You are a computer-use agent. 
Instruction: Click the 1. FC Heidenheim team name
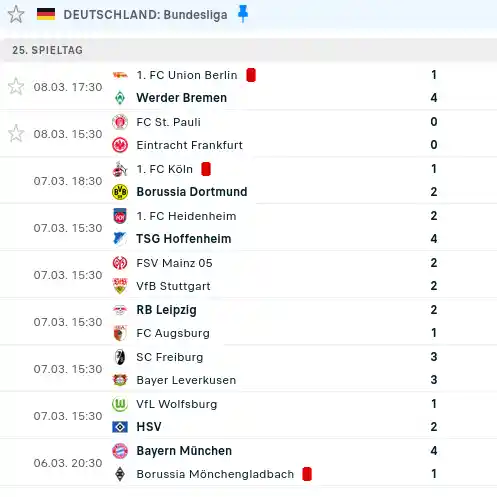[x=186, y=216]
